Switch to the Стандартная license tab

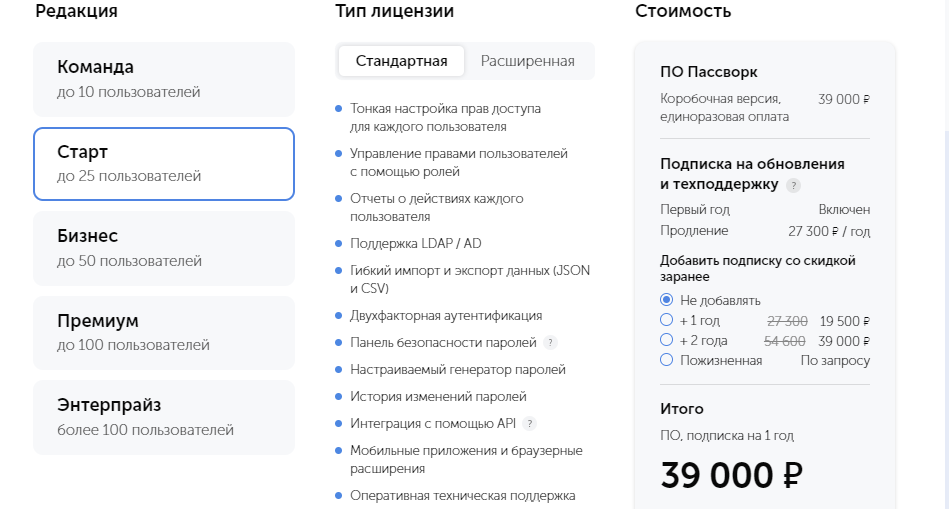pos(400,61)
